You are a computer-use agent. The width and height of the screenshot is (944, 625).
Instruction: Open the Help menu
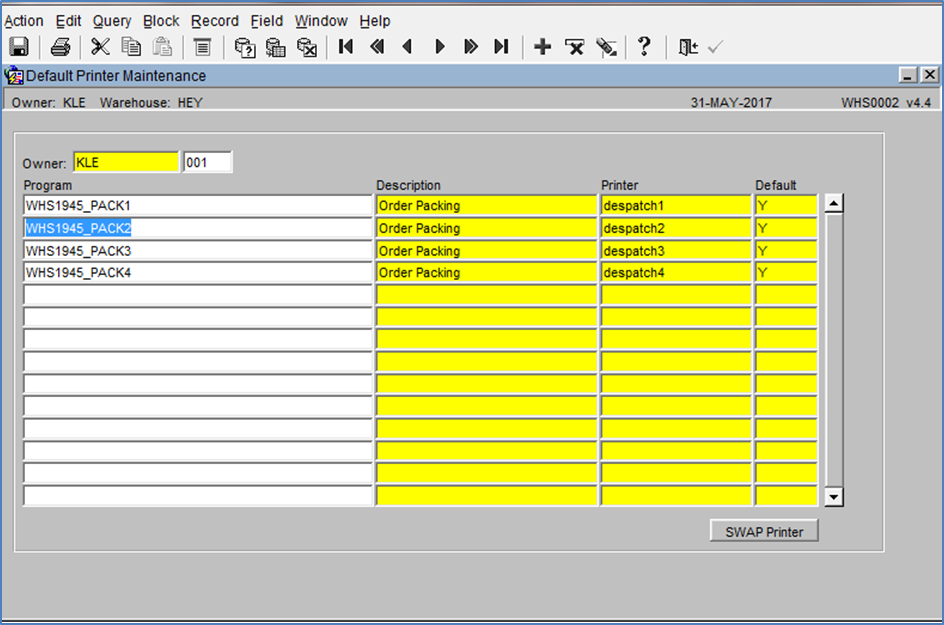pos(375,21)
